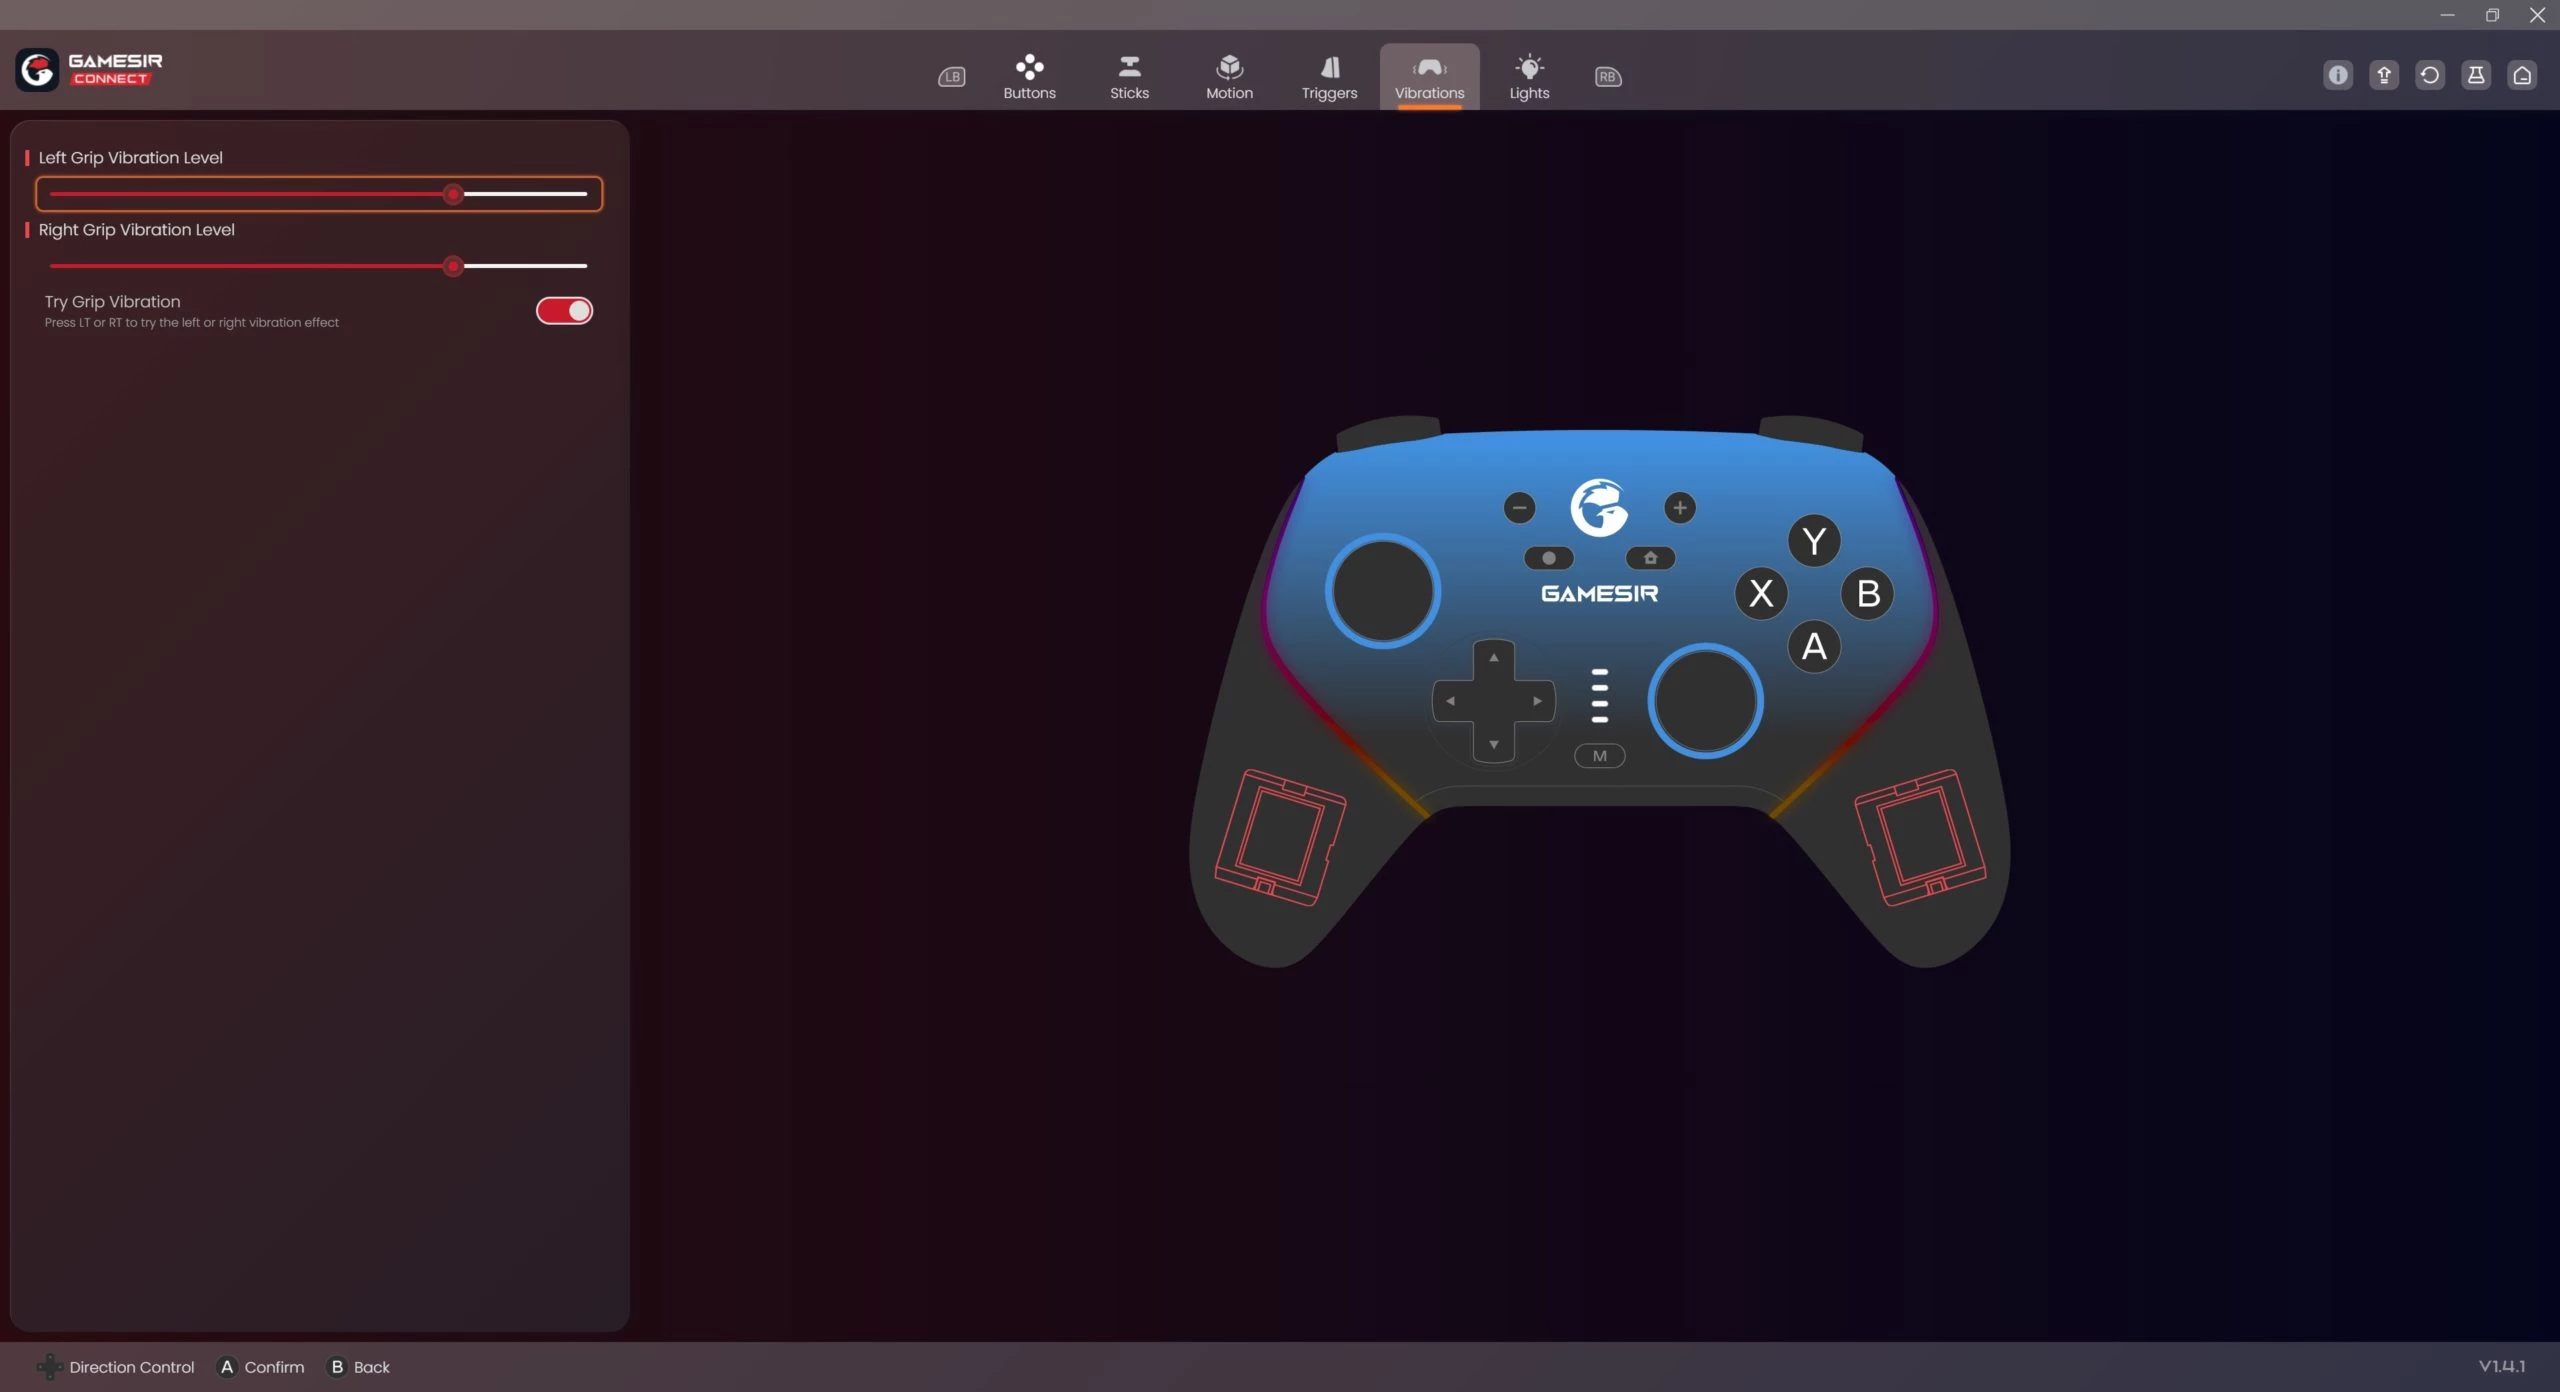The height and width of the screenshot is (1392, 2560).
Task: Click the firmware upgrade arrow icon
Action: pos(2383,75)
